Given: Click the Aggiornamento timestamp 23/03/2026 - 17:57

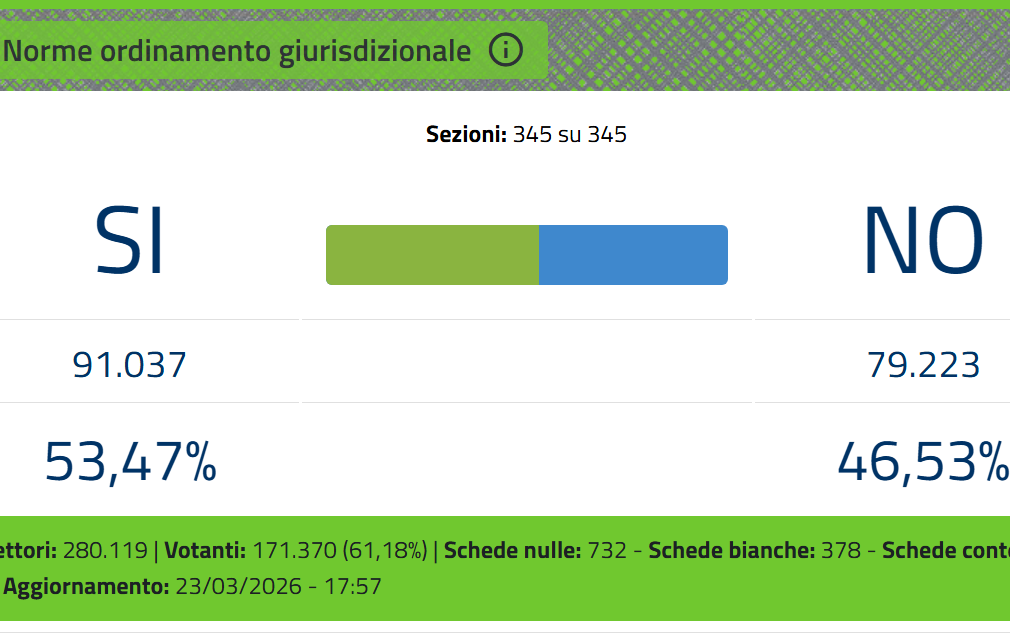Looking at the screenshot, I should [x=278, y=586].
